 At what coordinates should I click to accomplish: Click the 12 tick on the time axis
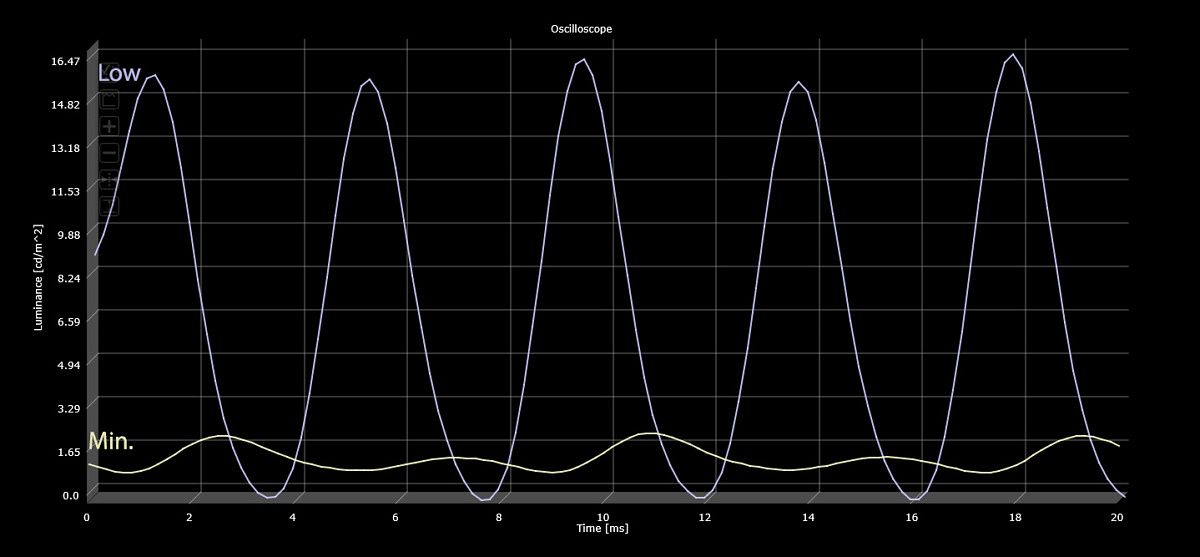(705, 517)
